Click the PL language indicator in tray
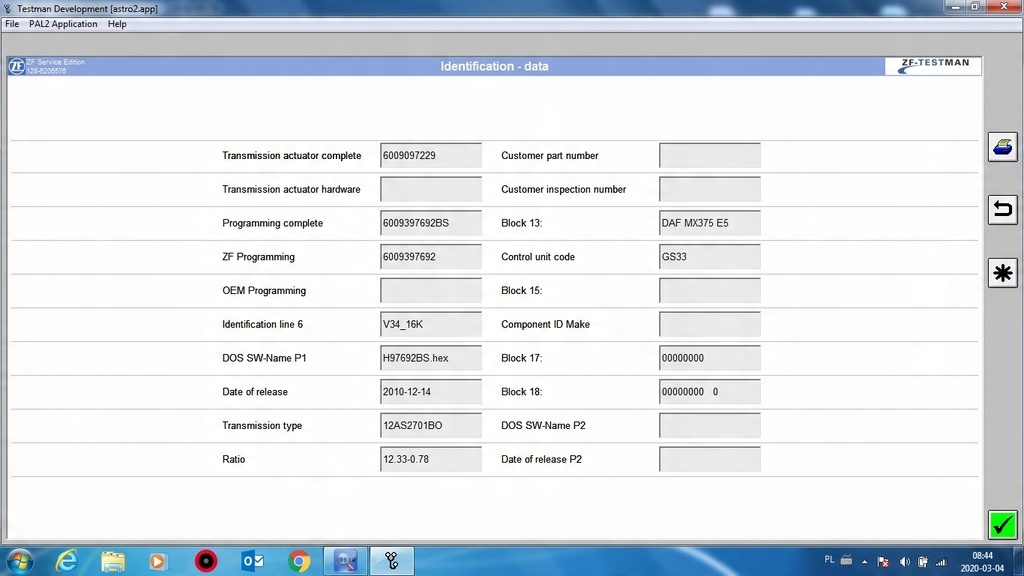The image size is (1024, 576). (x=829, y=560)
